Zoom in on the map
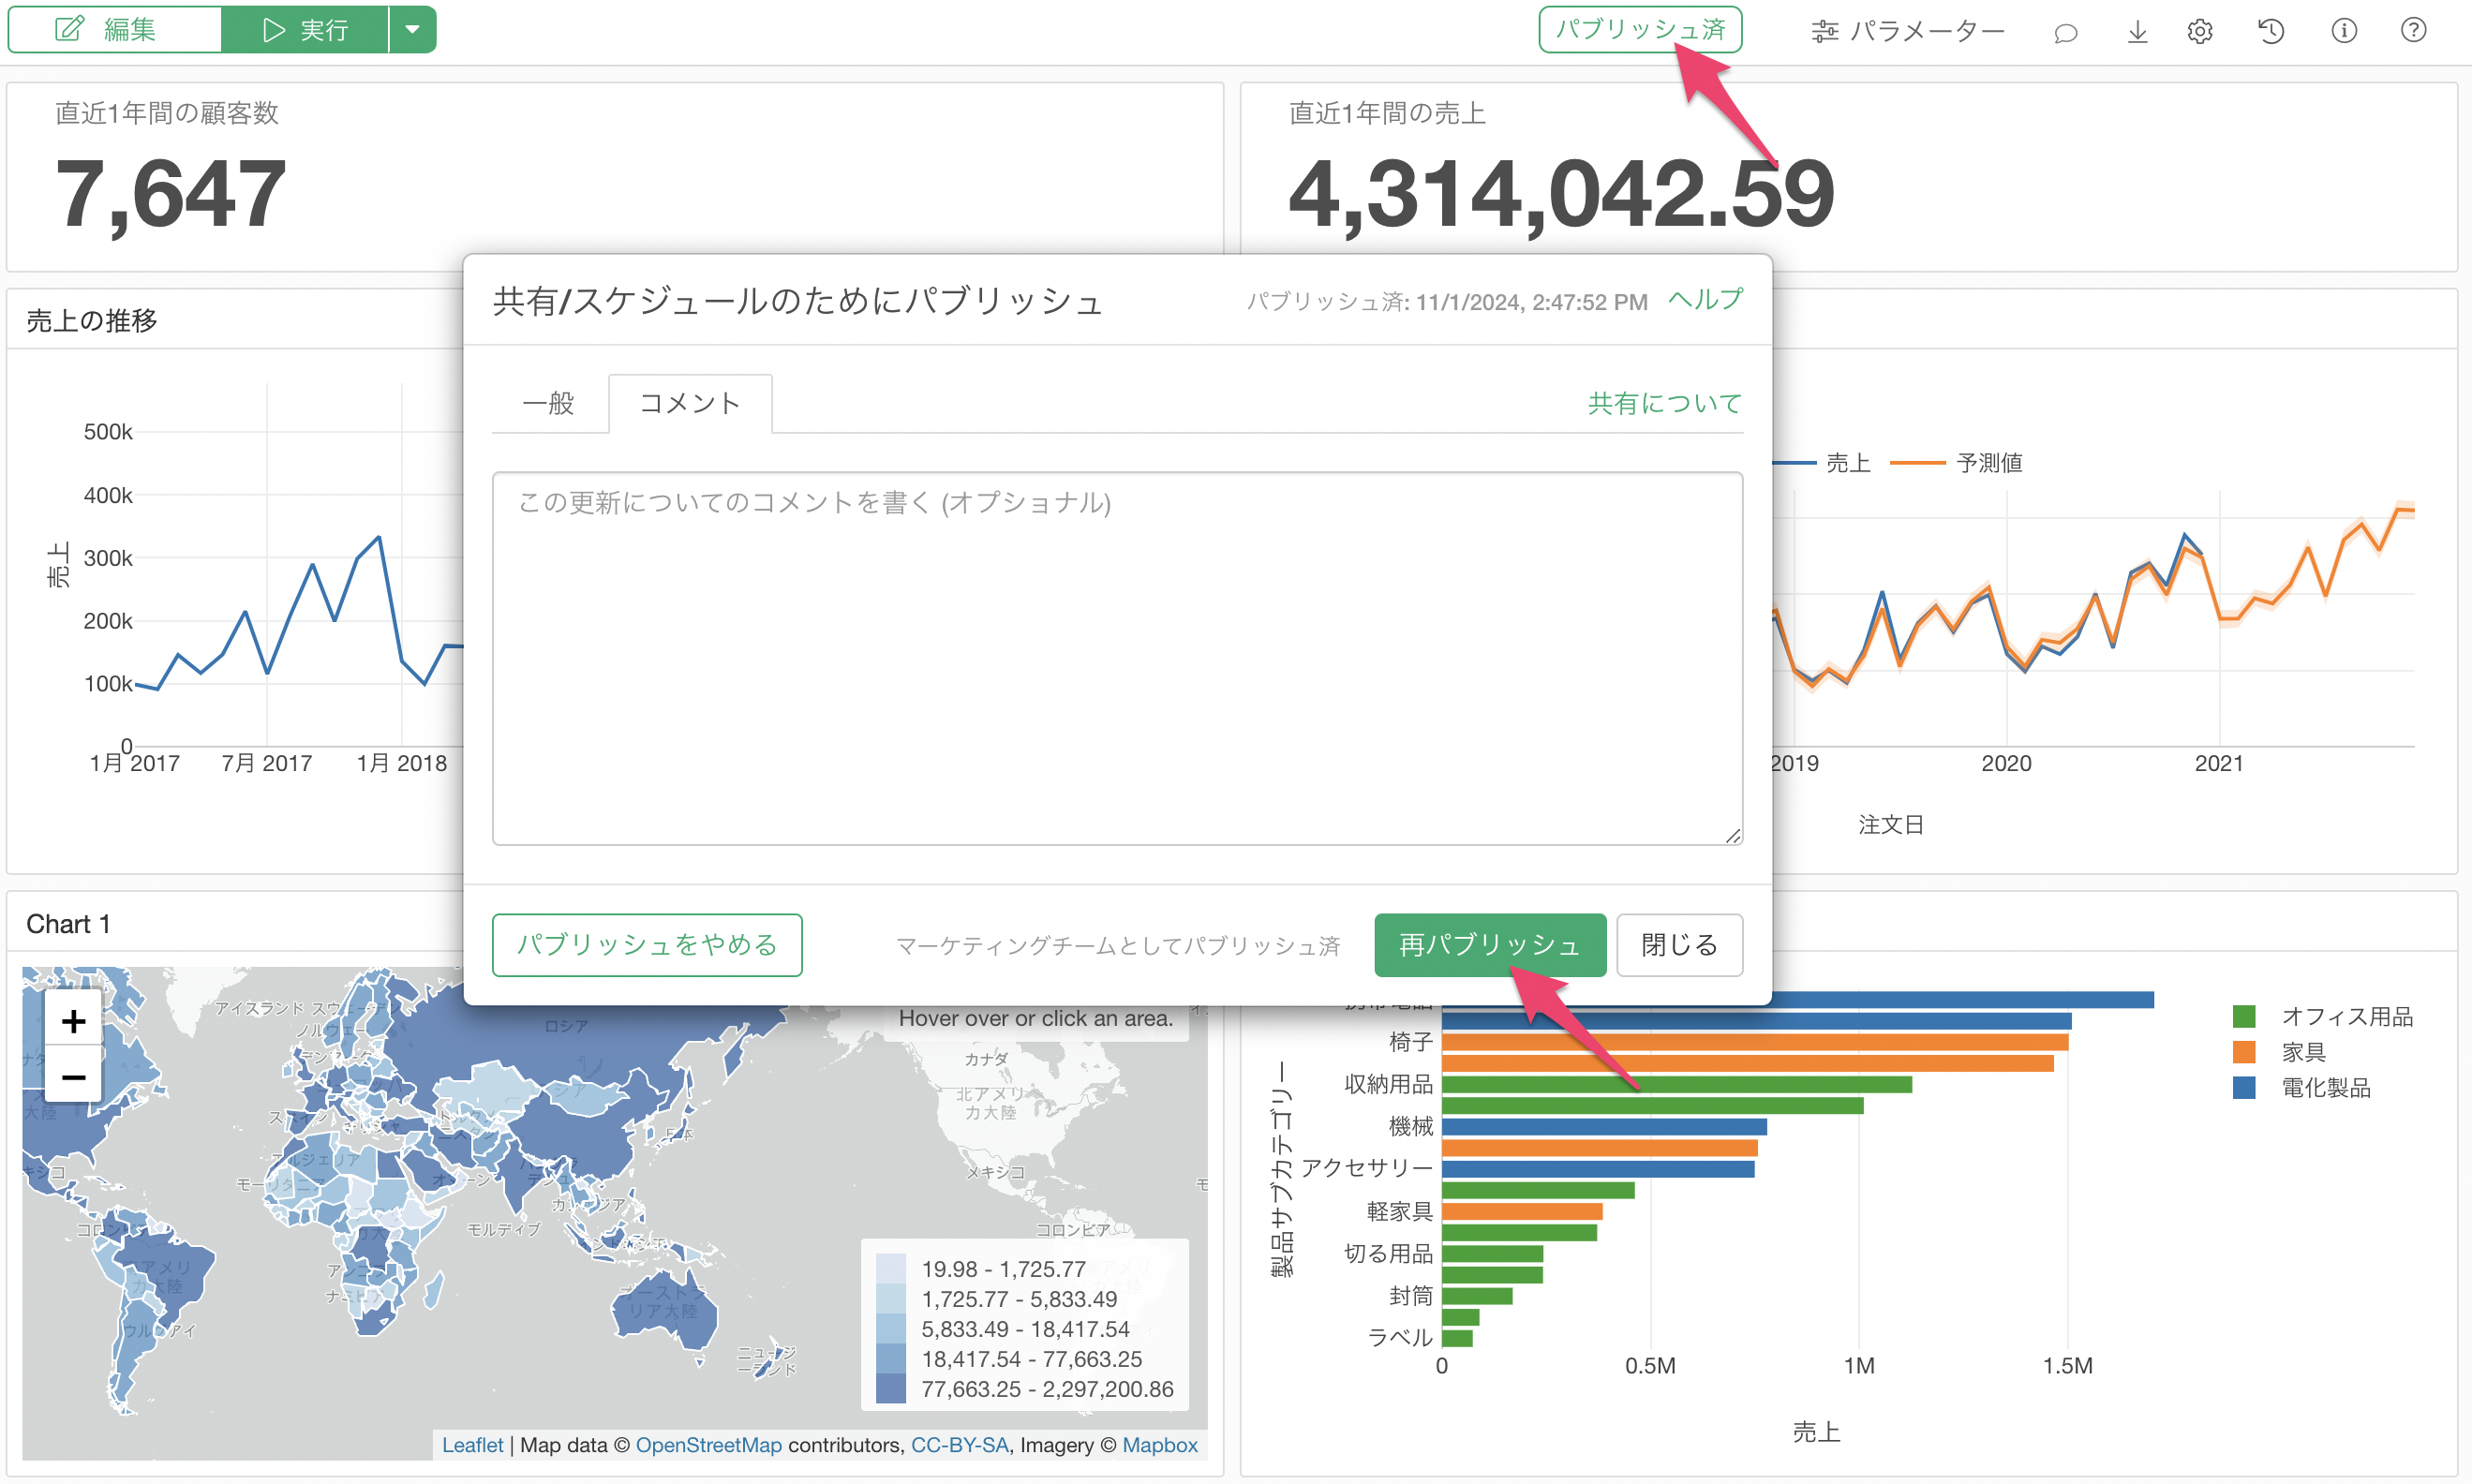Viewport: 2472px width, 1484px height. point(73,1021)
